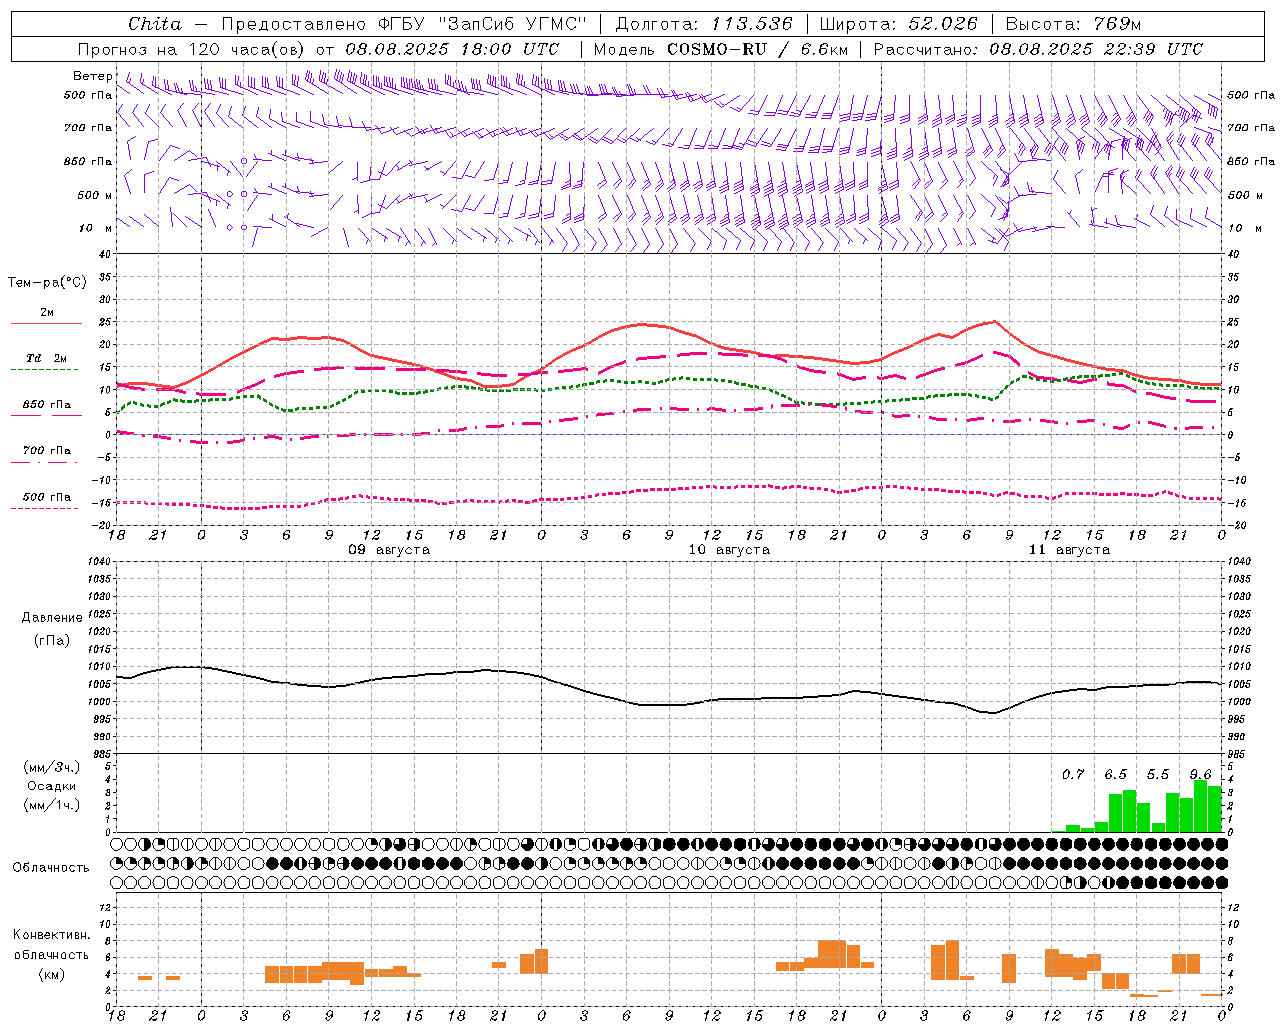
Task: Click the Осадки precipitation label
Action: pyautogui.click(x=52, y=786)
